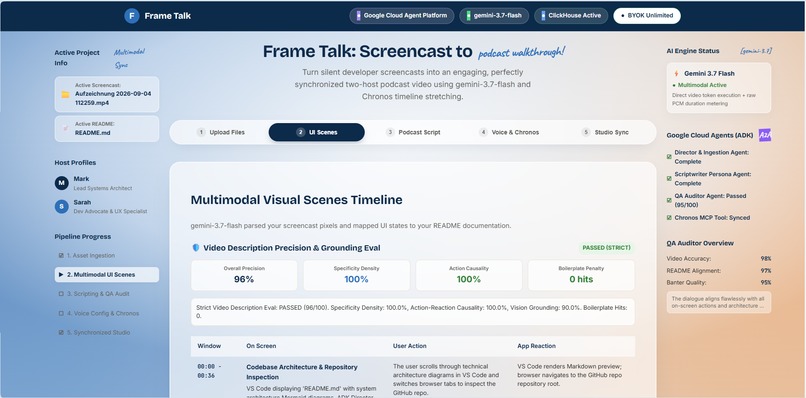Click the step number 5 circle icon
Screen dimensions: 806x398
586,132
